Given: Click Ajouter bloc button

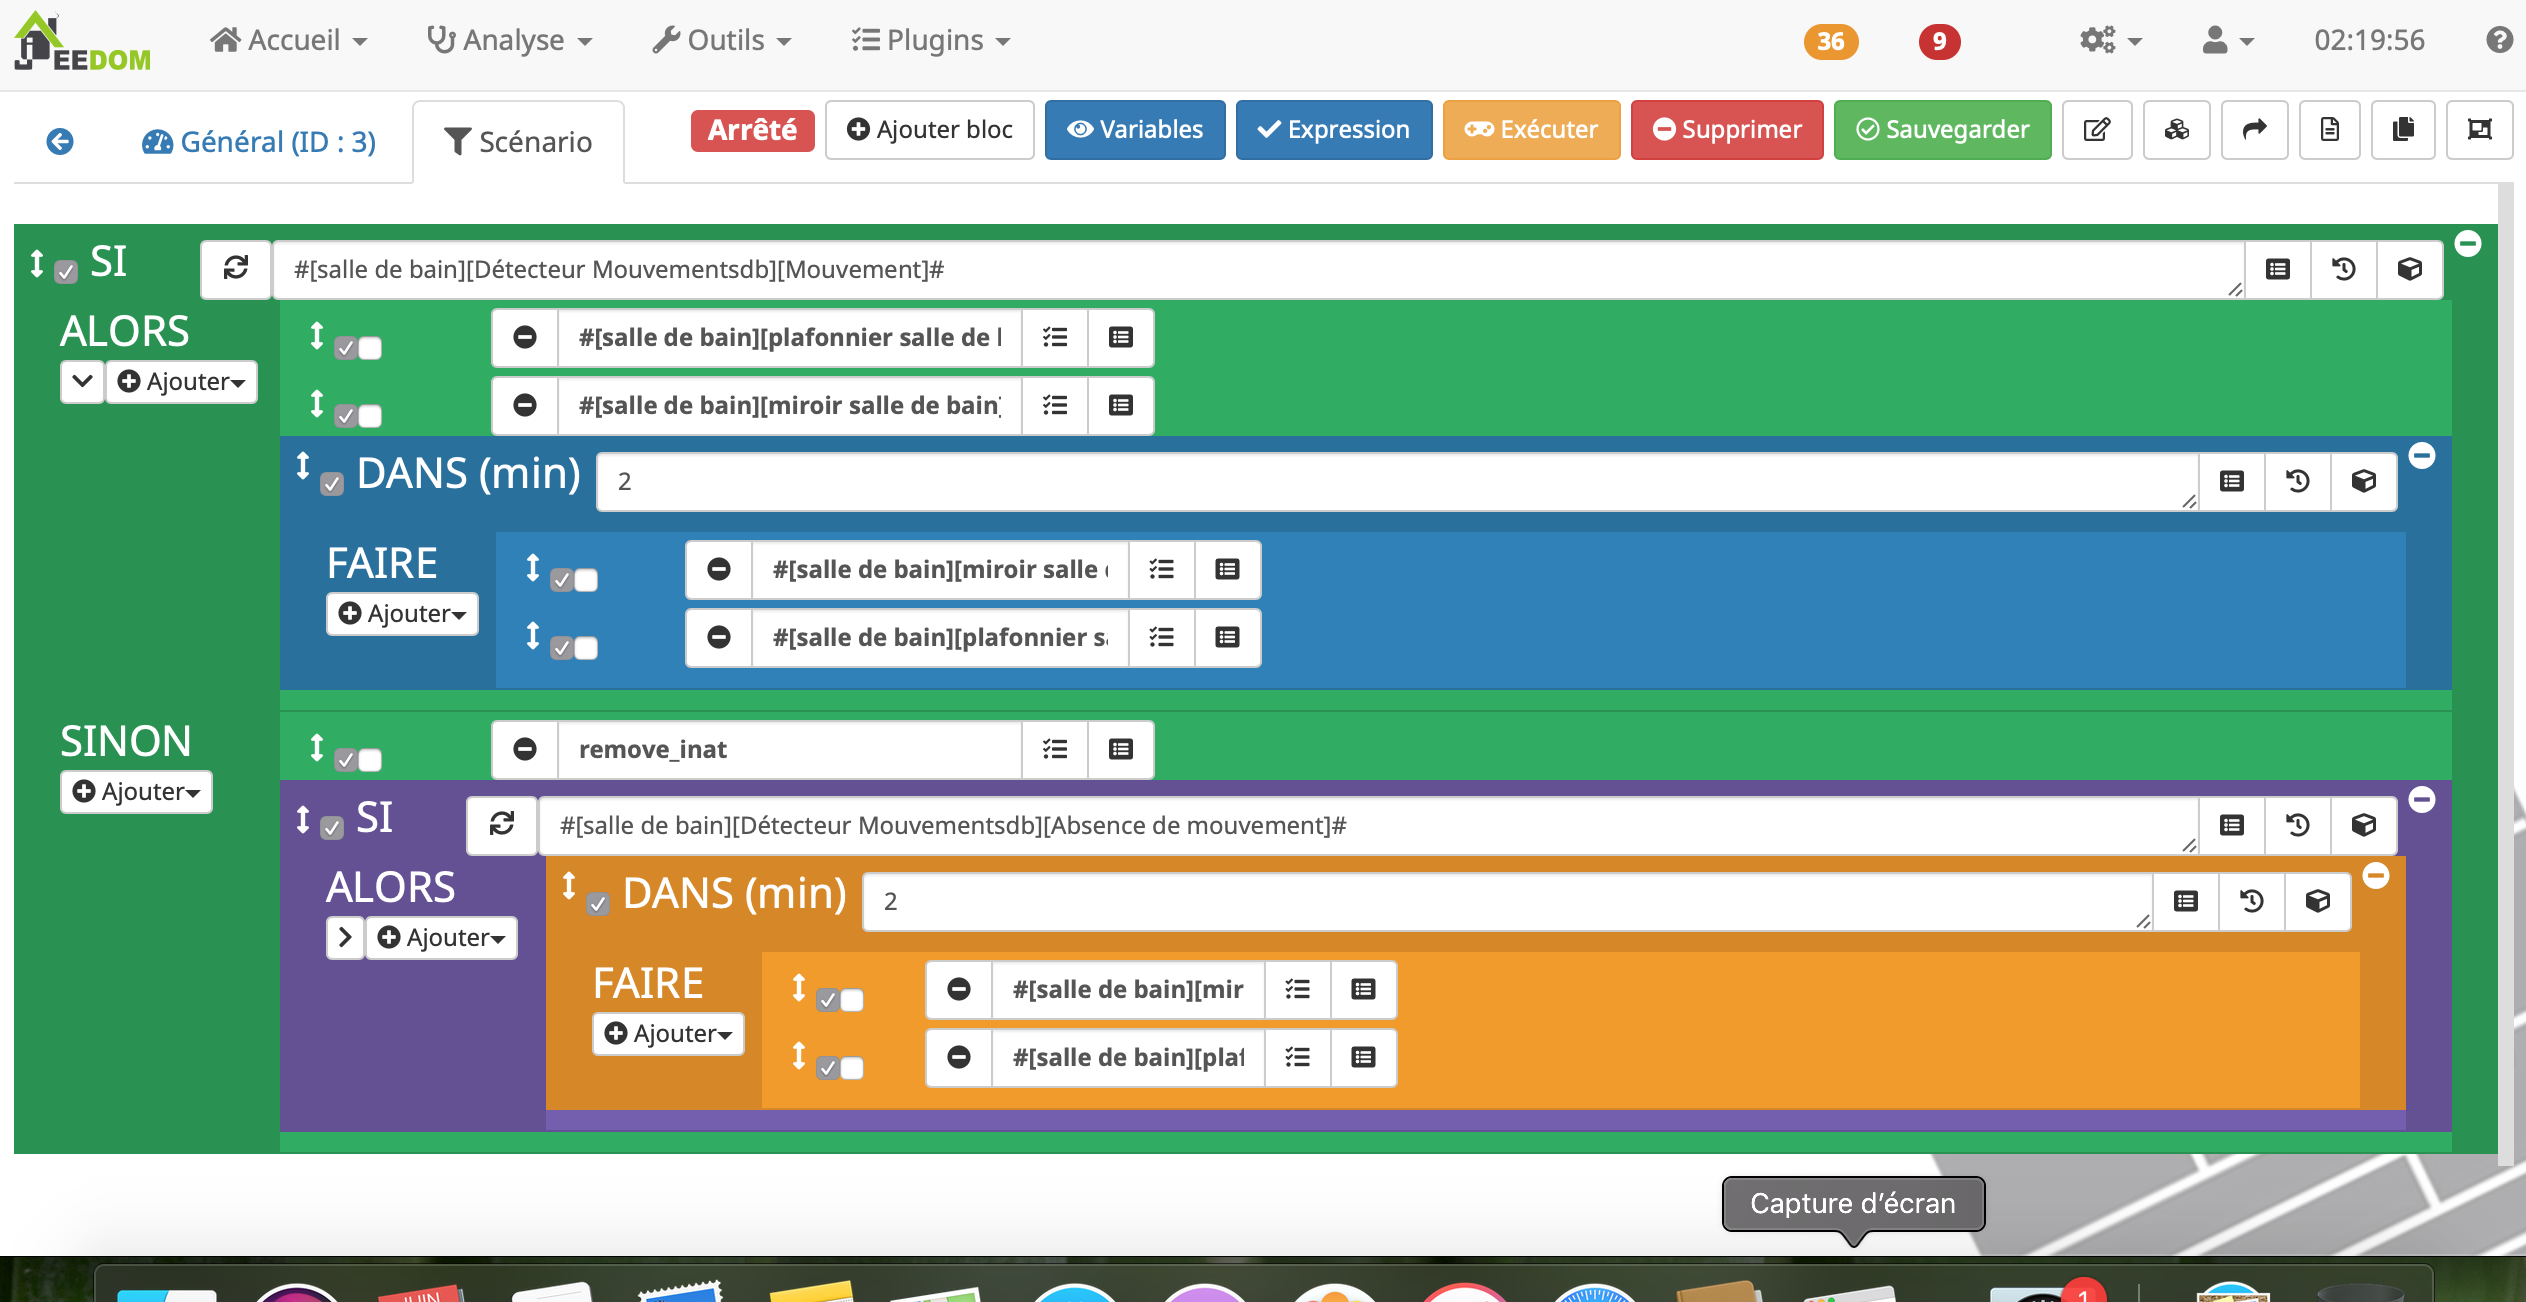Looking at the screenshot, I should coord(930,130).
